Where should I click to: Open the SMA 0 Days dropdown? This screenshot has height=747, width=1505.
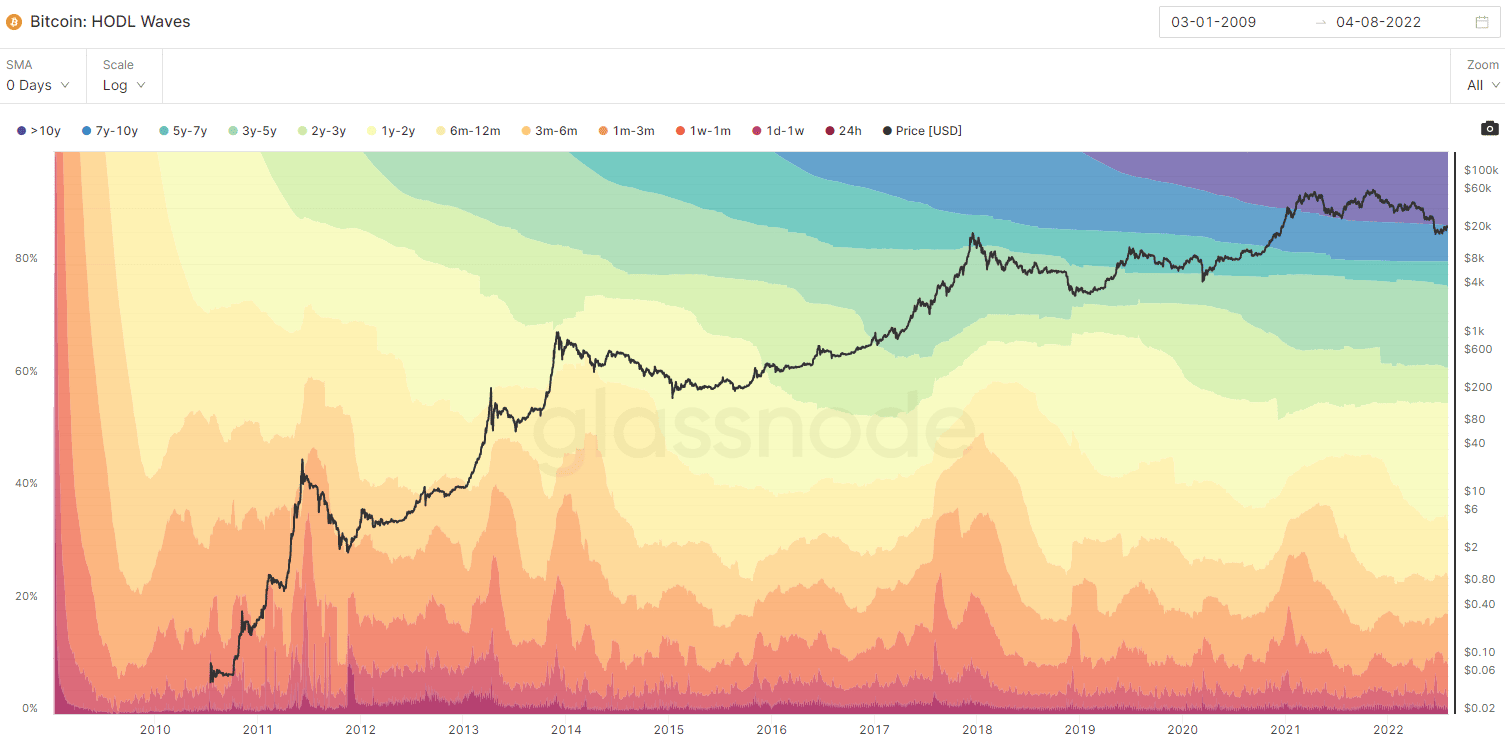[x=38, y=85]
